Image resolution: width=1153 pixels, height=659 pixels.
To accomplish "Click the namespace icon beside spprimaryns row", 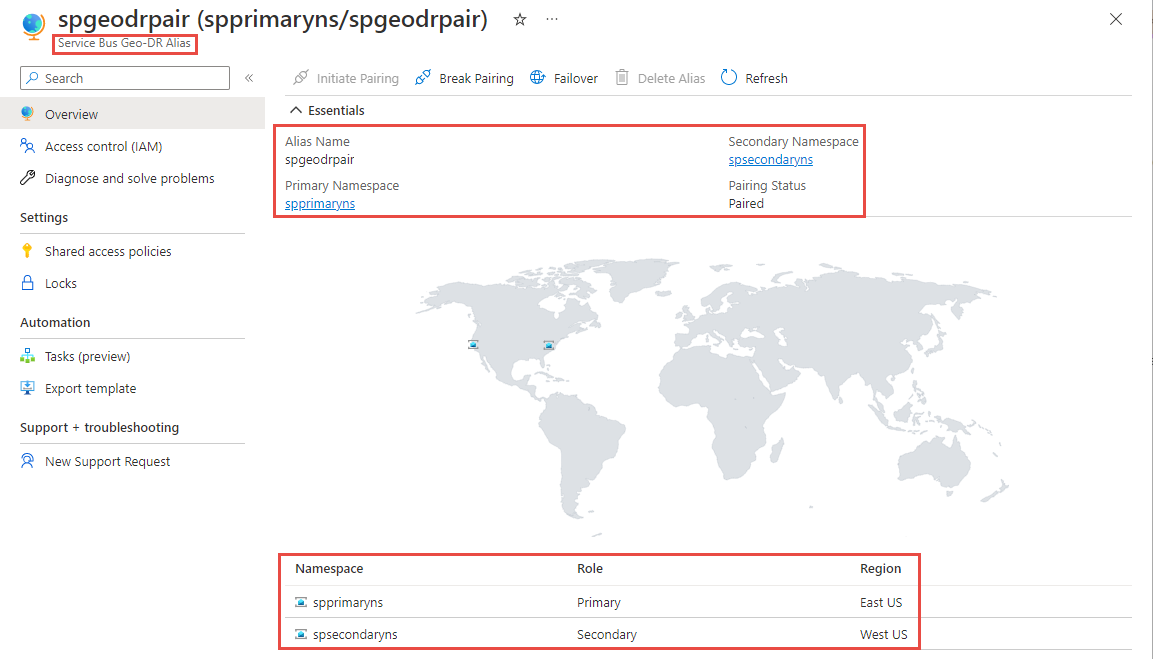I will click(299, 602).
